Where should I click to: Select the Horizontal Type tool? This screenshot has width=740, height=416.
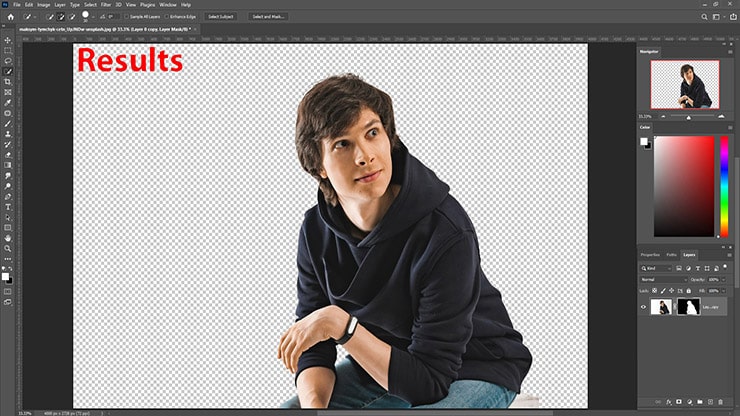[8, 207]
